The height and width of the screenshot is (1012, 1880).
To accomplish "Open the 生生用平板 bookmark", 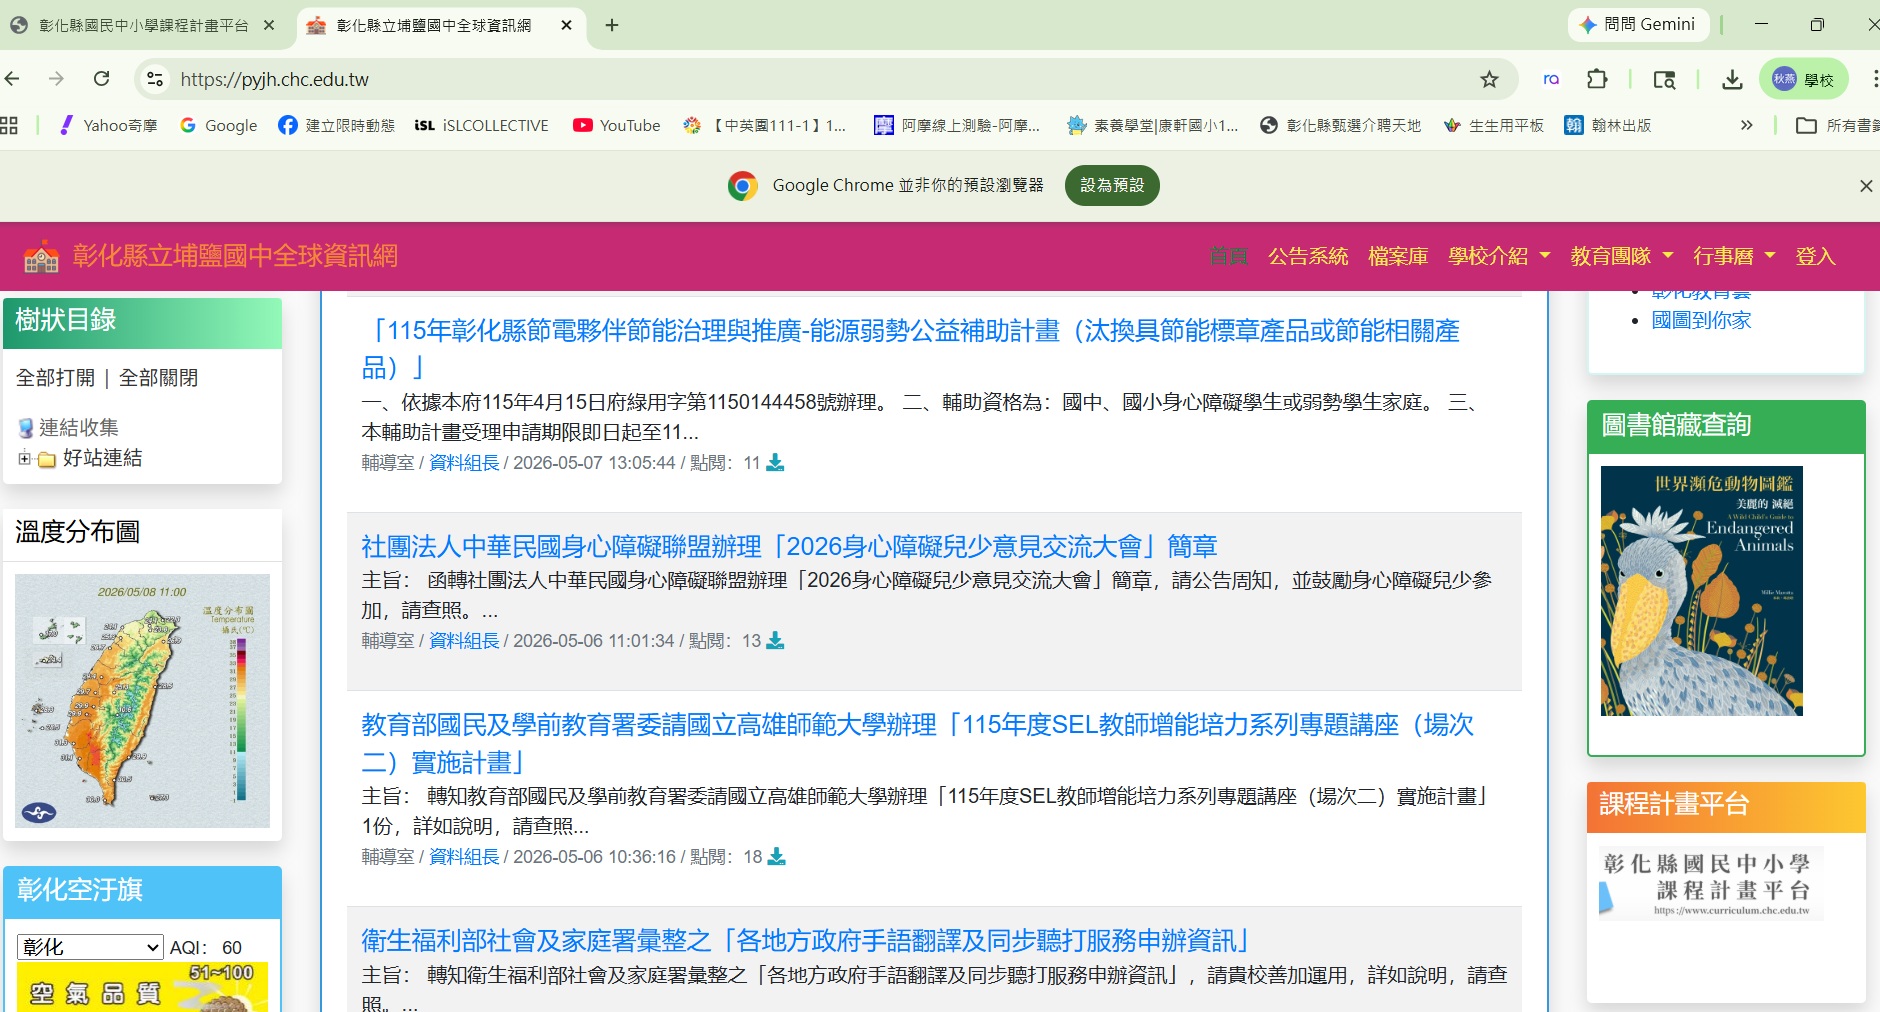I will click(x=1494, y=125).
